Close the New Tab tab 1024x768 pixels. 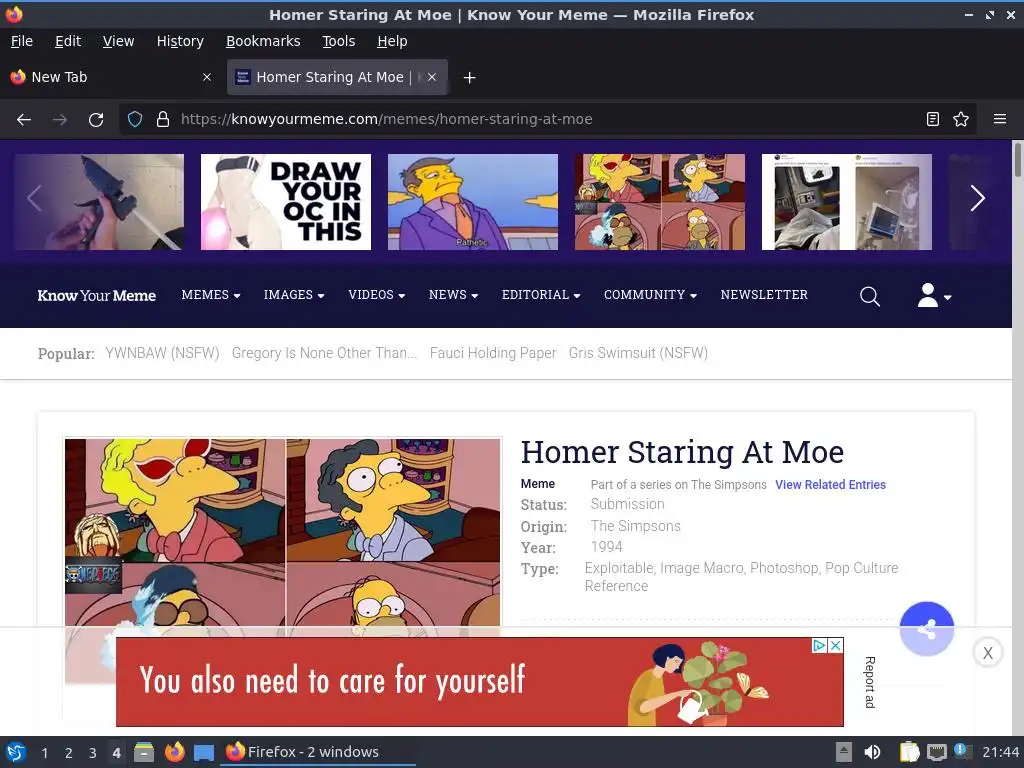(x=207, y=77)
